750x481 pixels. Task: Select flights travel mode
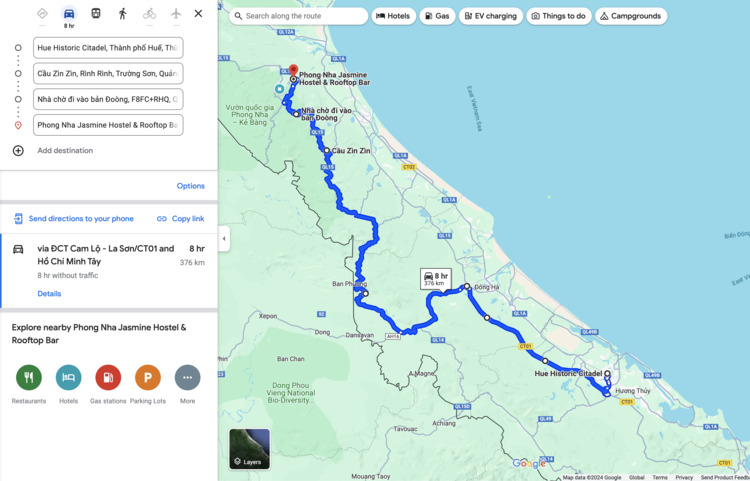(176, 13)
